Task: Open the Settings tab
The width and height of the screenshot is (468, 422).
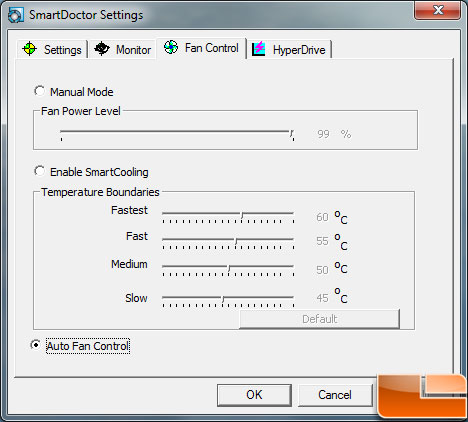Action: 52,49
